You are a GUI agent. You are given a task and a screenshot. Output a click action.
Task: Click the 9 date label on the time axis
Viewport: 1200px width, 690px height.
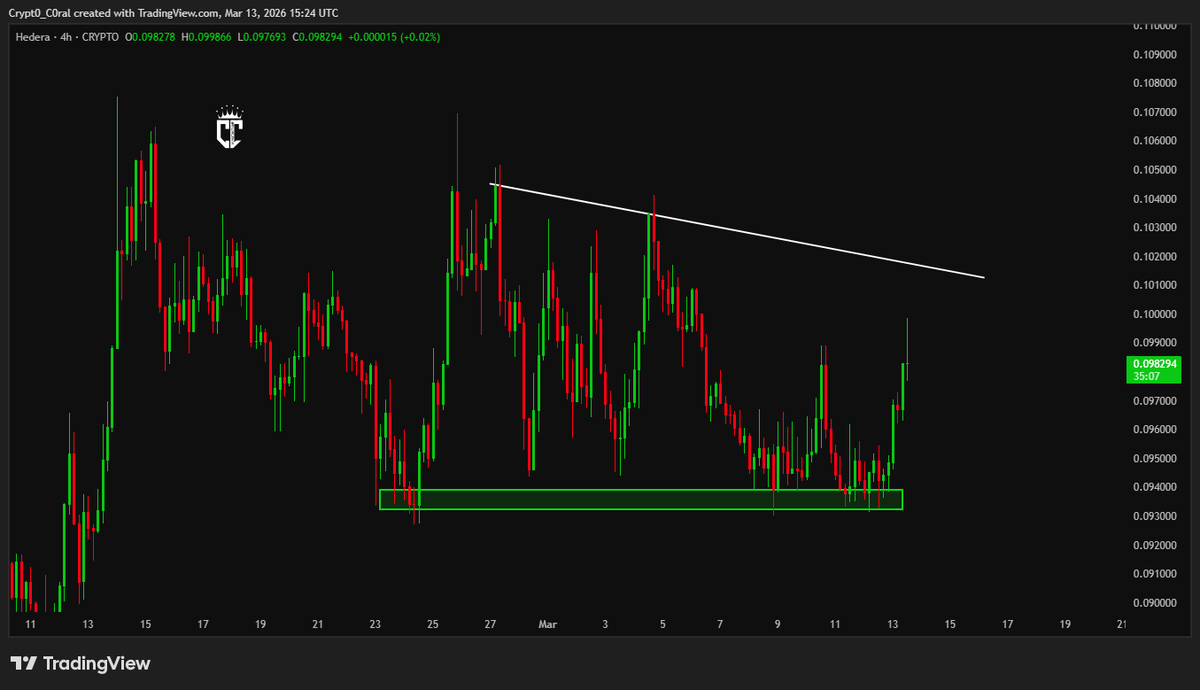(x=777, y=625)
